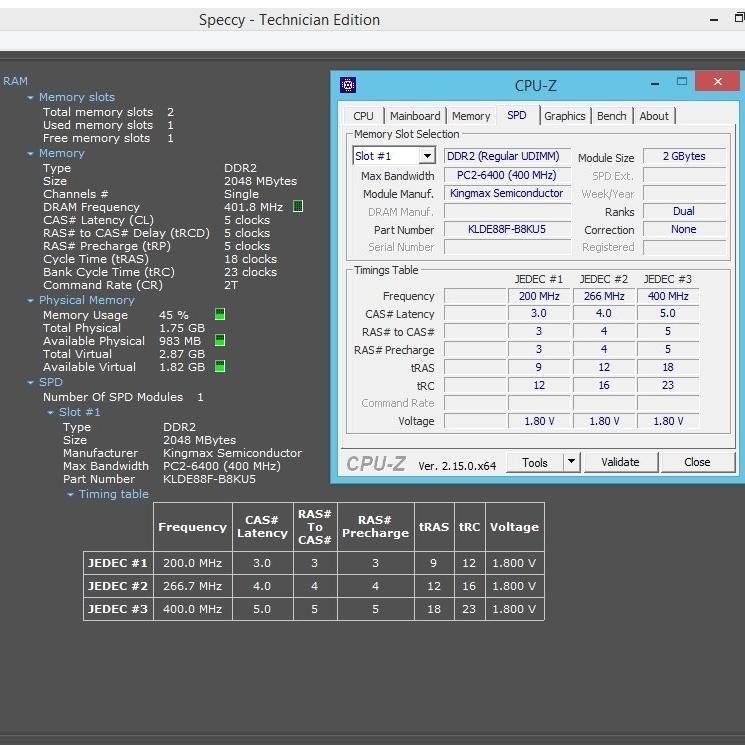Screen dimensions: 745x745
Task: Click the KLDE88F-B8KU5 part number field in CPU-Z
Action: click(x=507, y=229)
